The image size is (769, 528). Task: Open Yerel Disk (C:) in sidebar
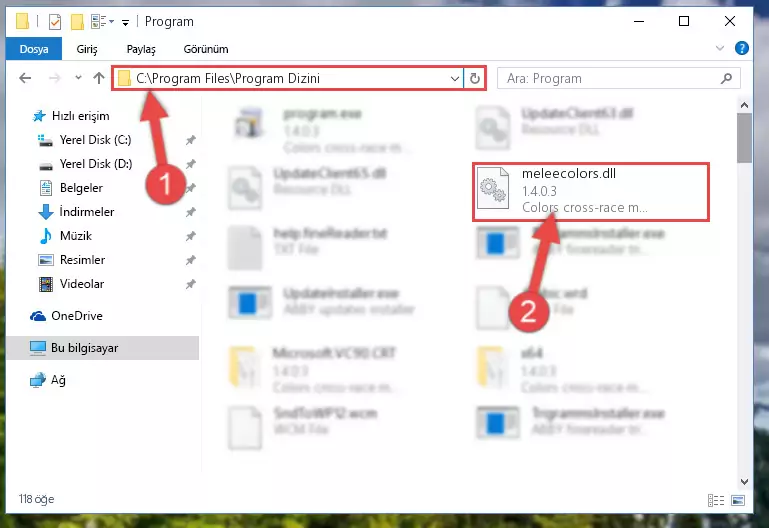coord(84,140)
